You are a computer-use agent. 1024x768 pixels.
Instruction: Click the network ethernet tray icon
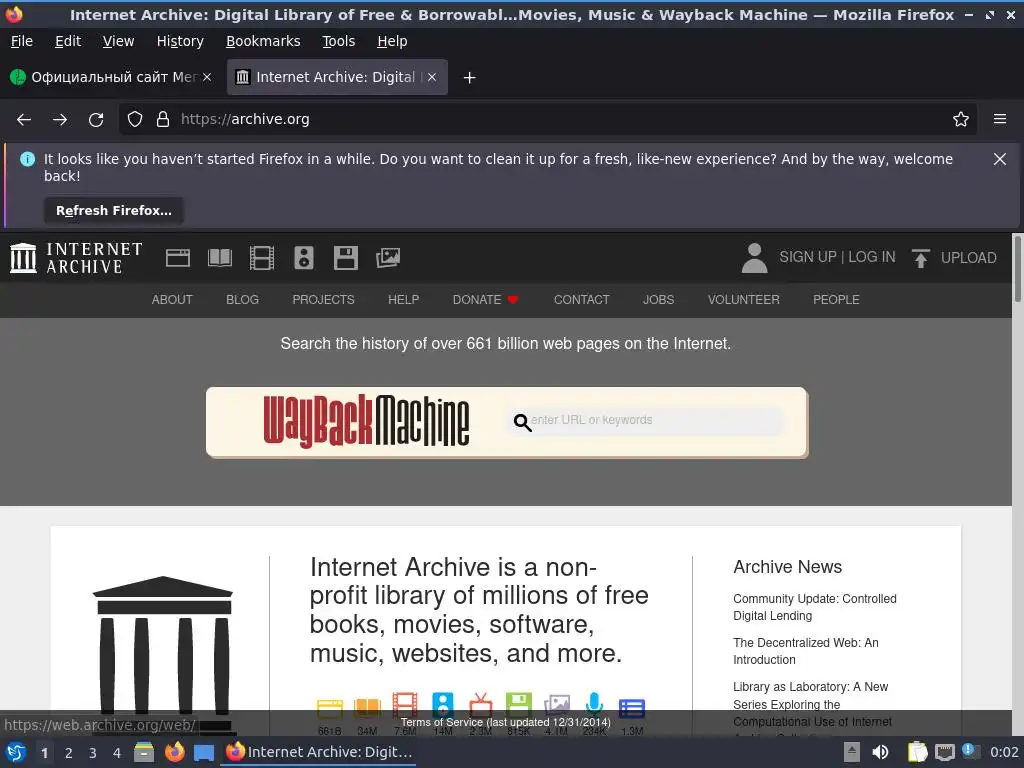(x=944, y=752)
